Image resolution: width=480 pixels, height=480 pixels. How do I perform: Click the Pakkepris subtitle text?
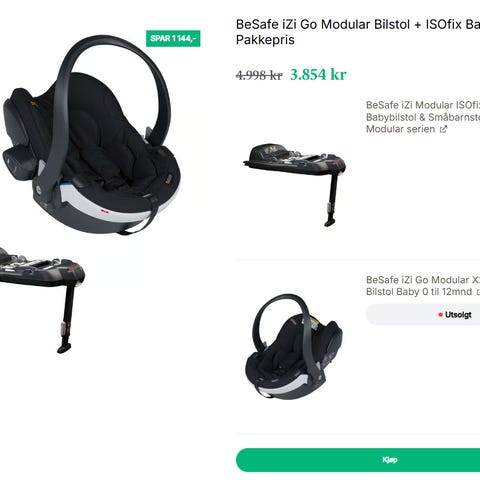pos(265,40)
